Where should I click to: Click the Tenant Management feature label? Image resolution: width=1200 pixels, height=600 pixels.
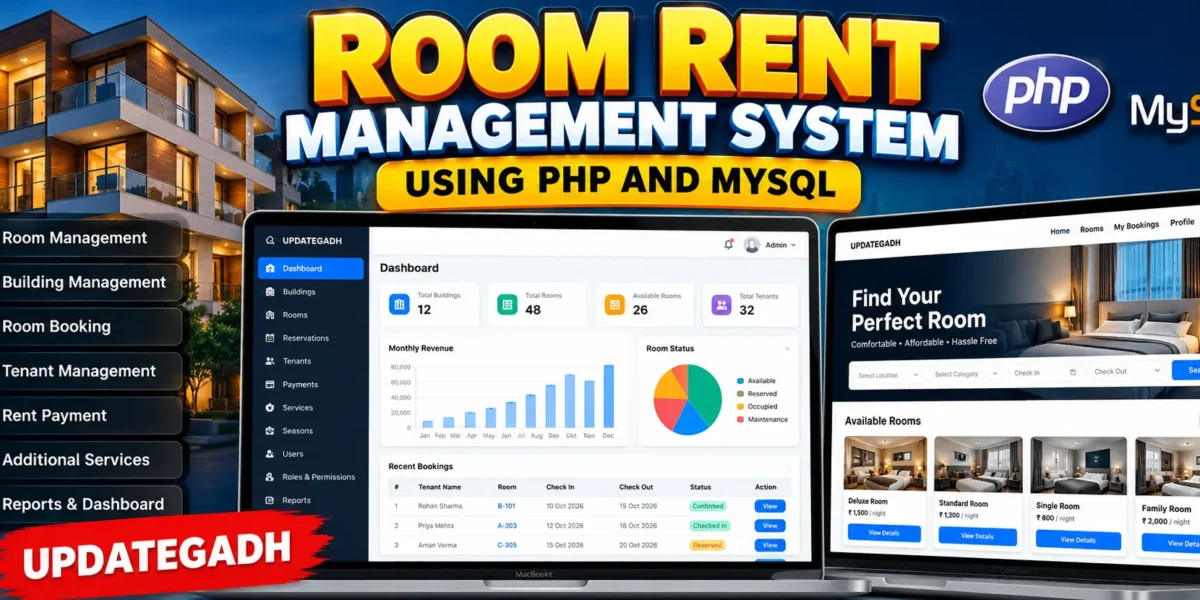point(79,371)
